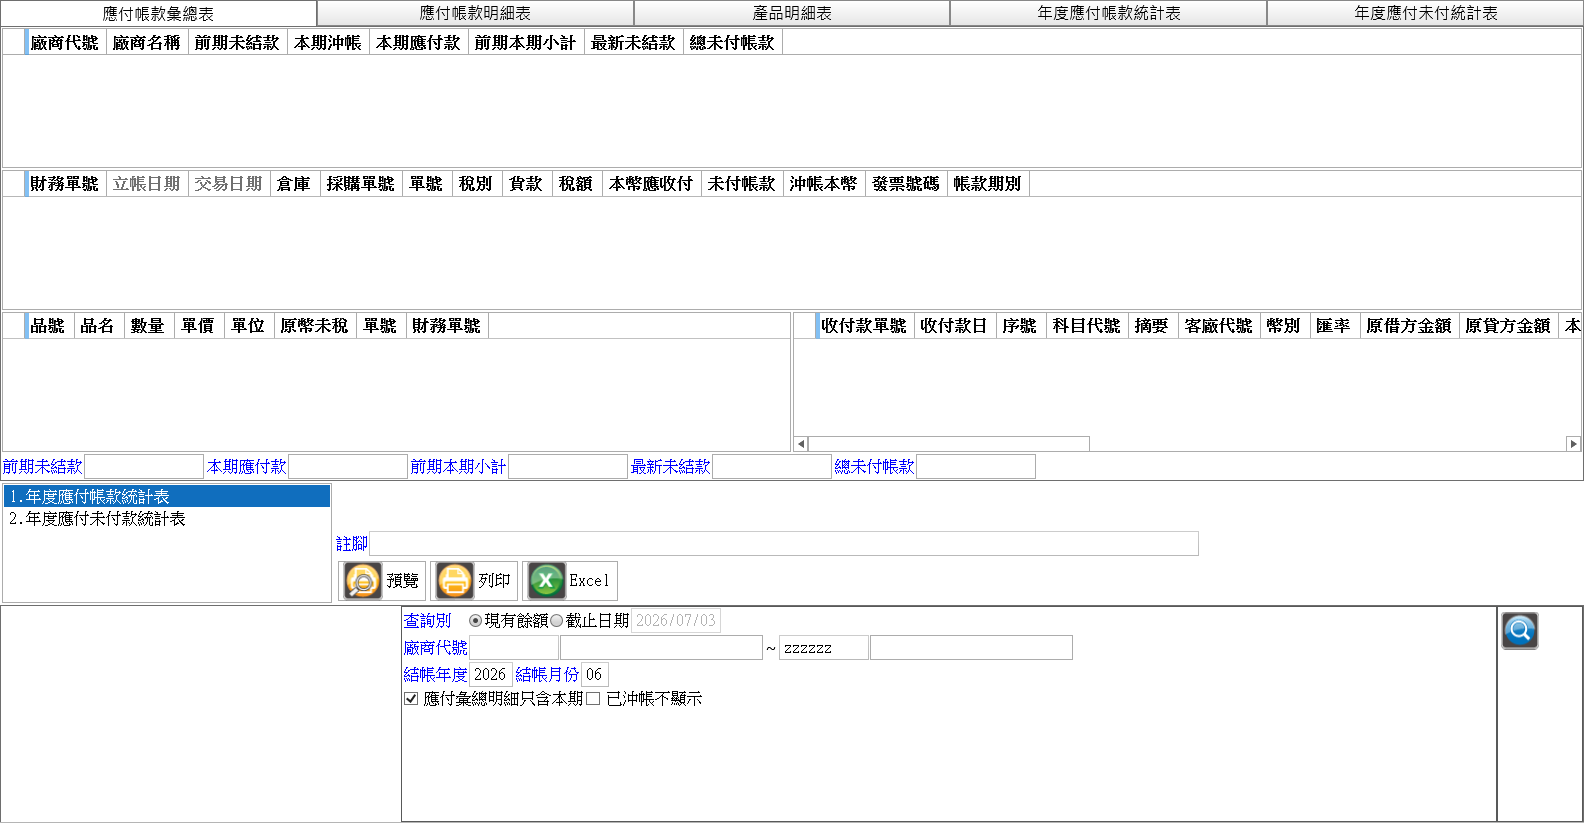Screen dimensions: 1584x823
Task: Click the 結帳月份 field showing 06
Action: (x=595, y=675)
